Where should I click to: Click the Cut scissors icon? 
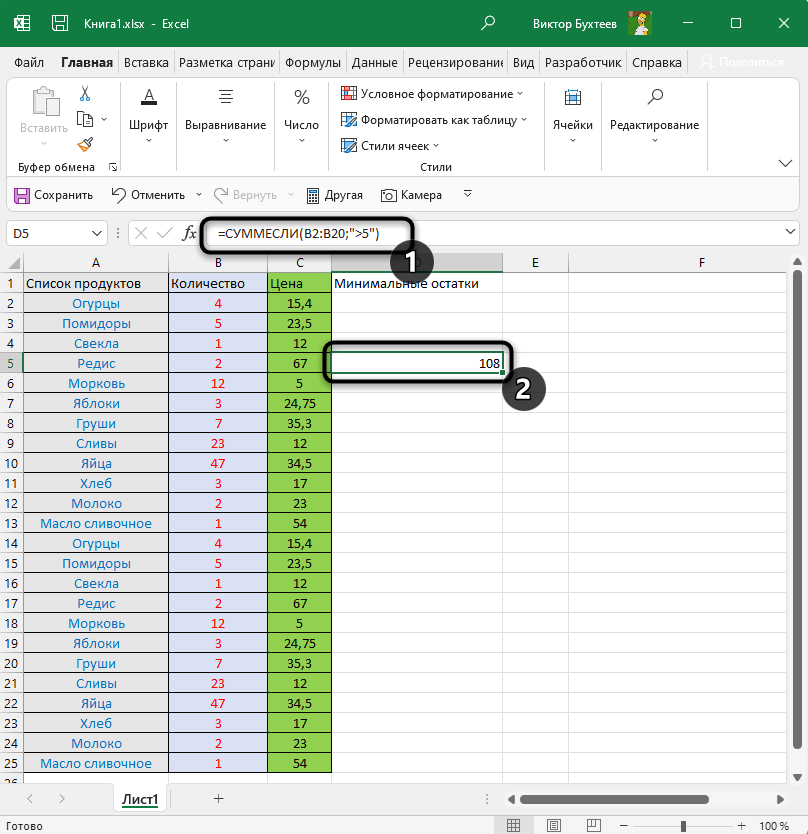coord(85,94)
